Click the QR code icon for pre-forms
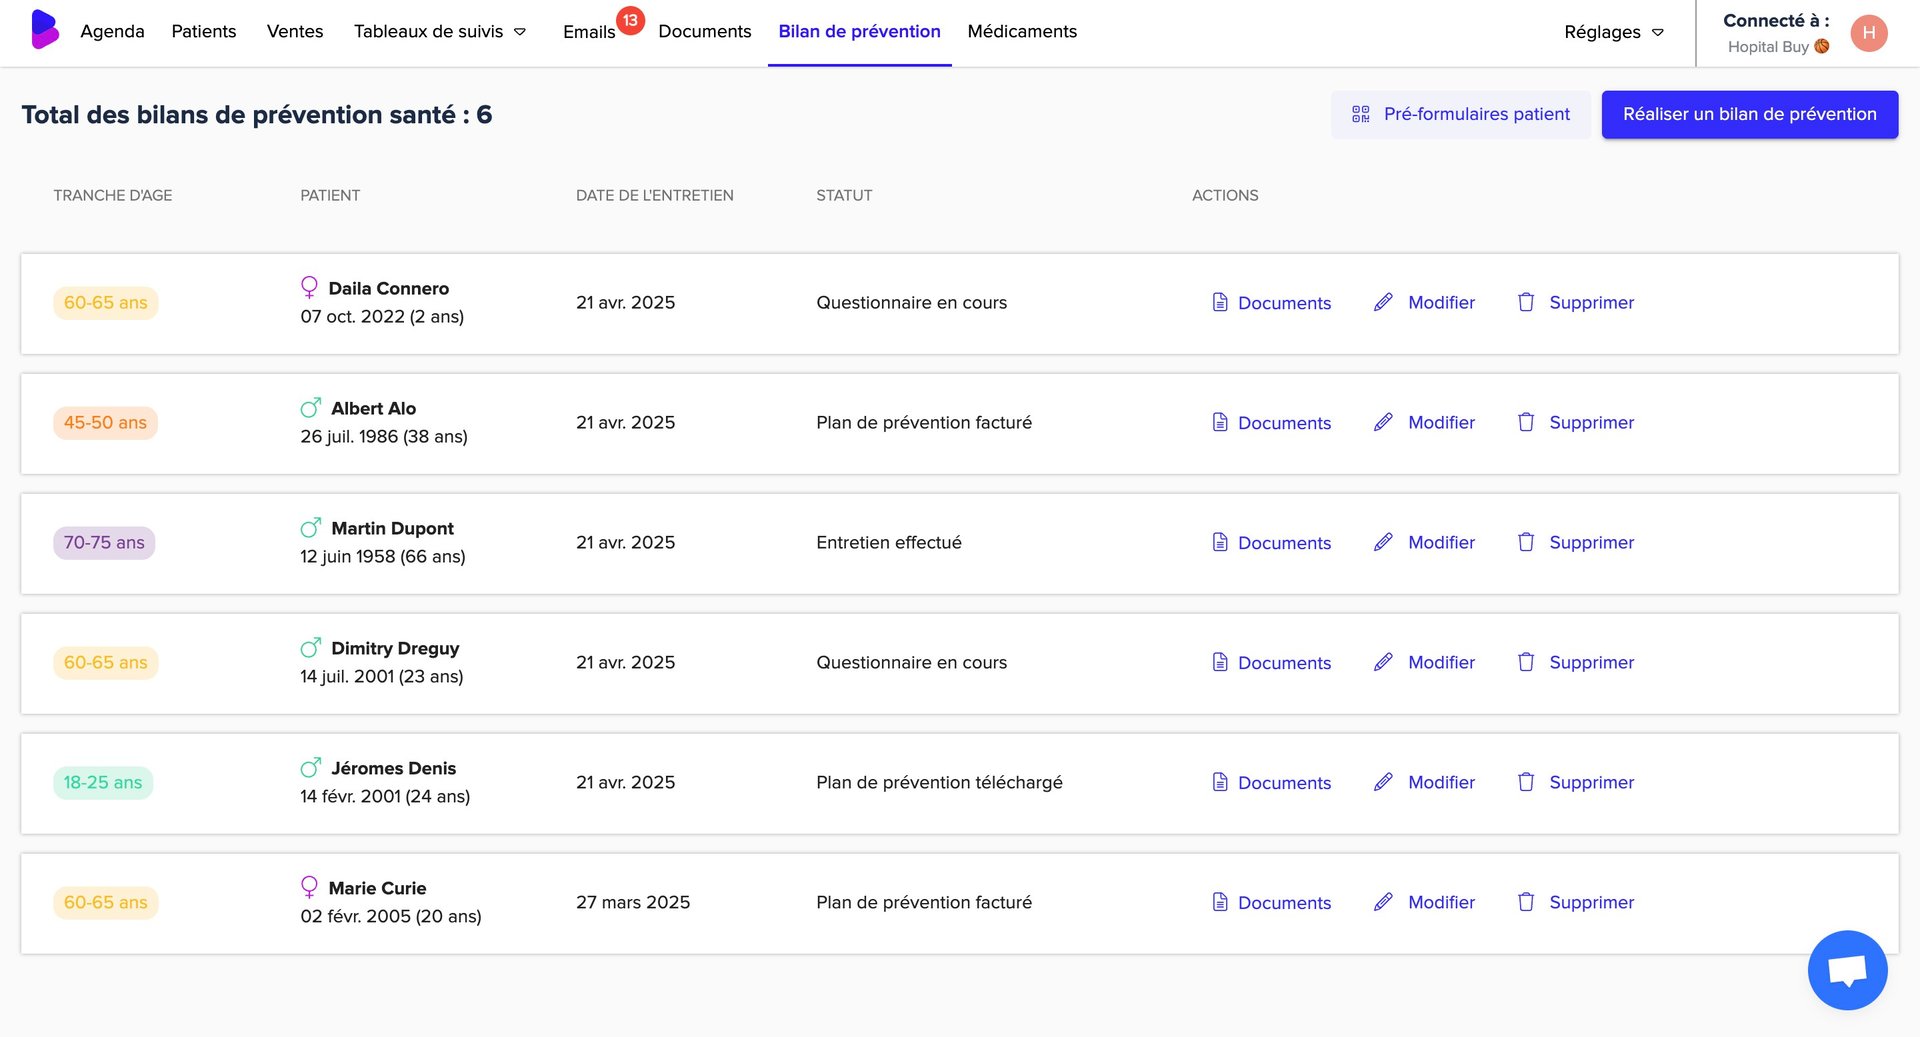Screen dimensions: 1920x1037 1360,114
